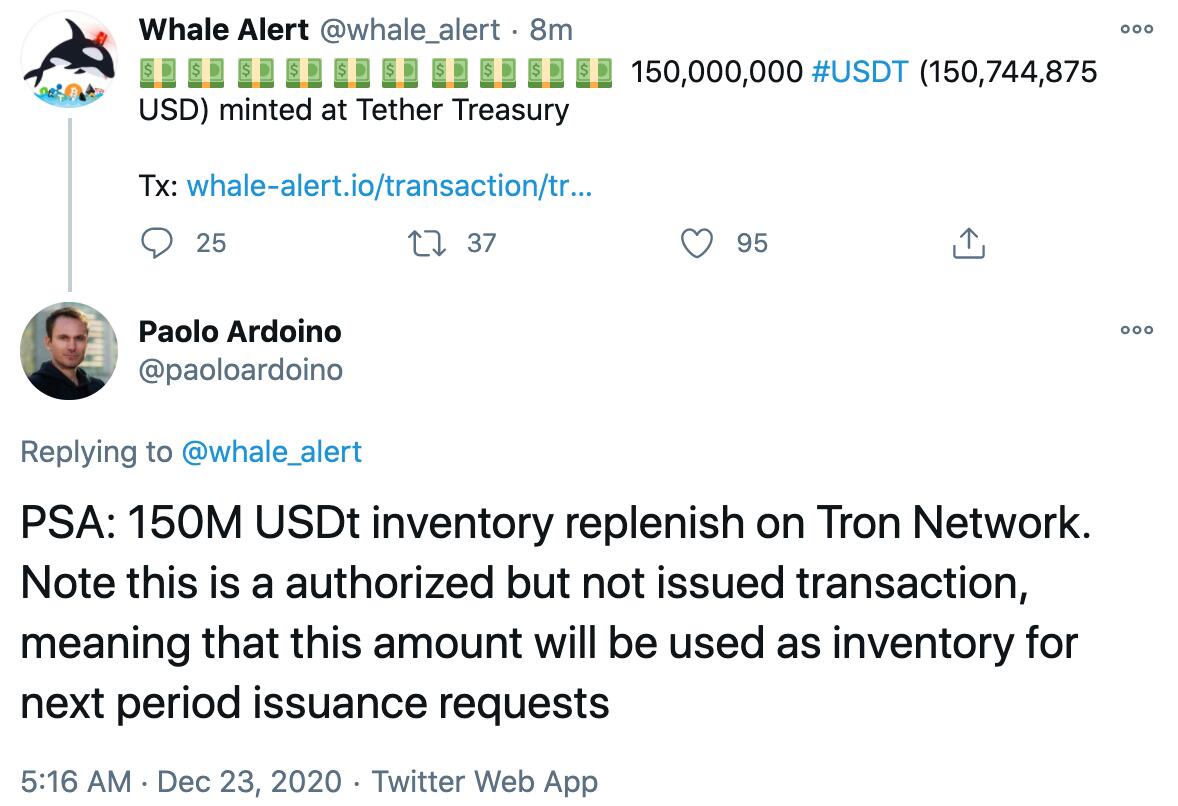Click the reply count showing 25
This screenshot has width=1178, height=806.
click(x=208, y=242)
